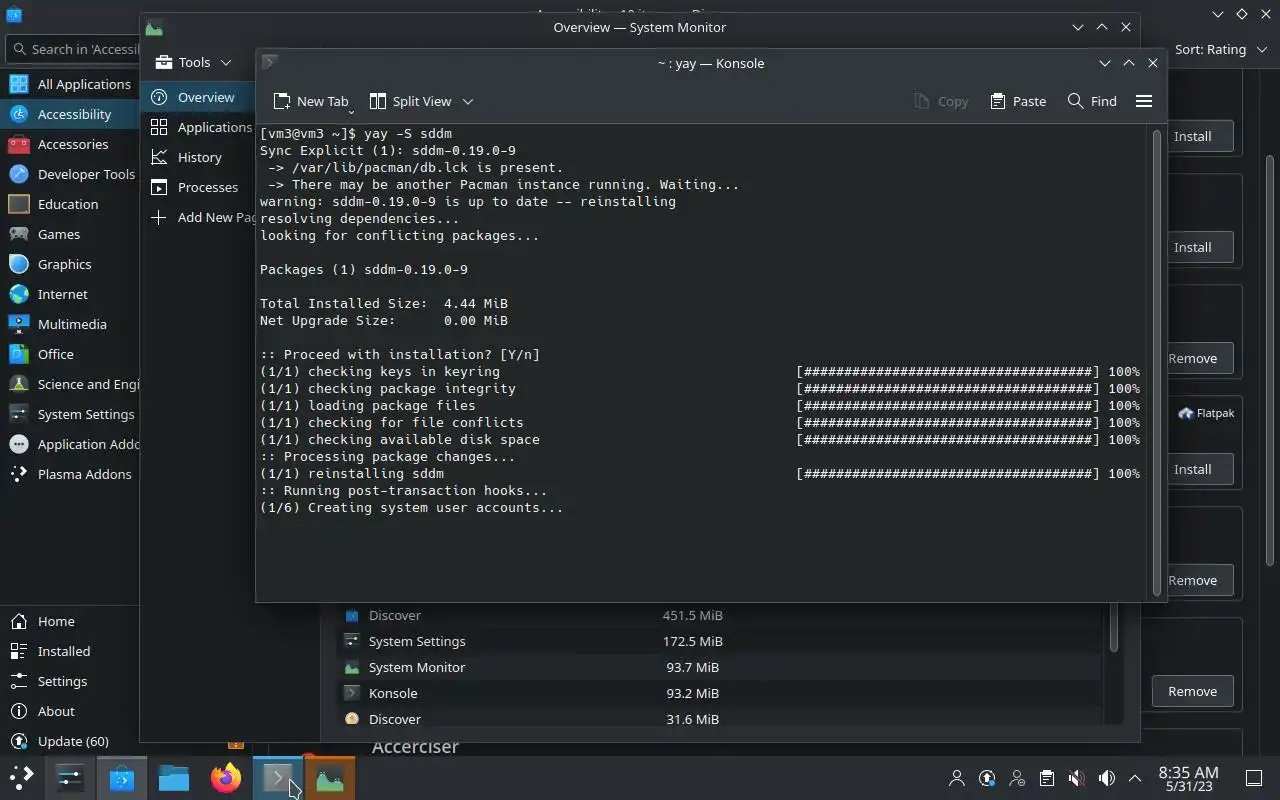This screenshot has height=800, width=1280.
Task: Open the volume tray icon
Action: [1106, 778]
